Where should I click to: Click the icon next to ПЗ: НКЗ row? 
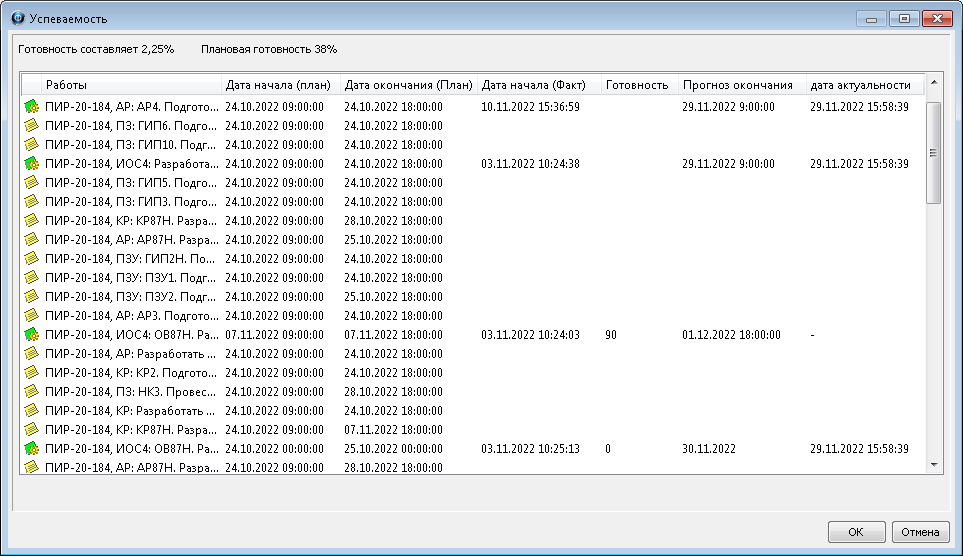pos(31,392)
